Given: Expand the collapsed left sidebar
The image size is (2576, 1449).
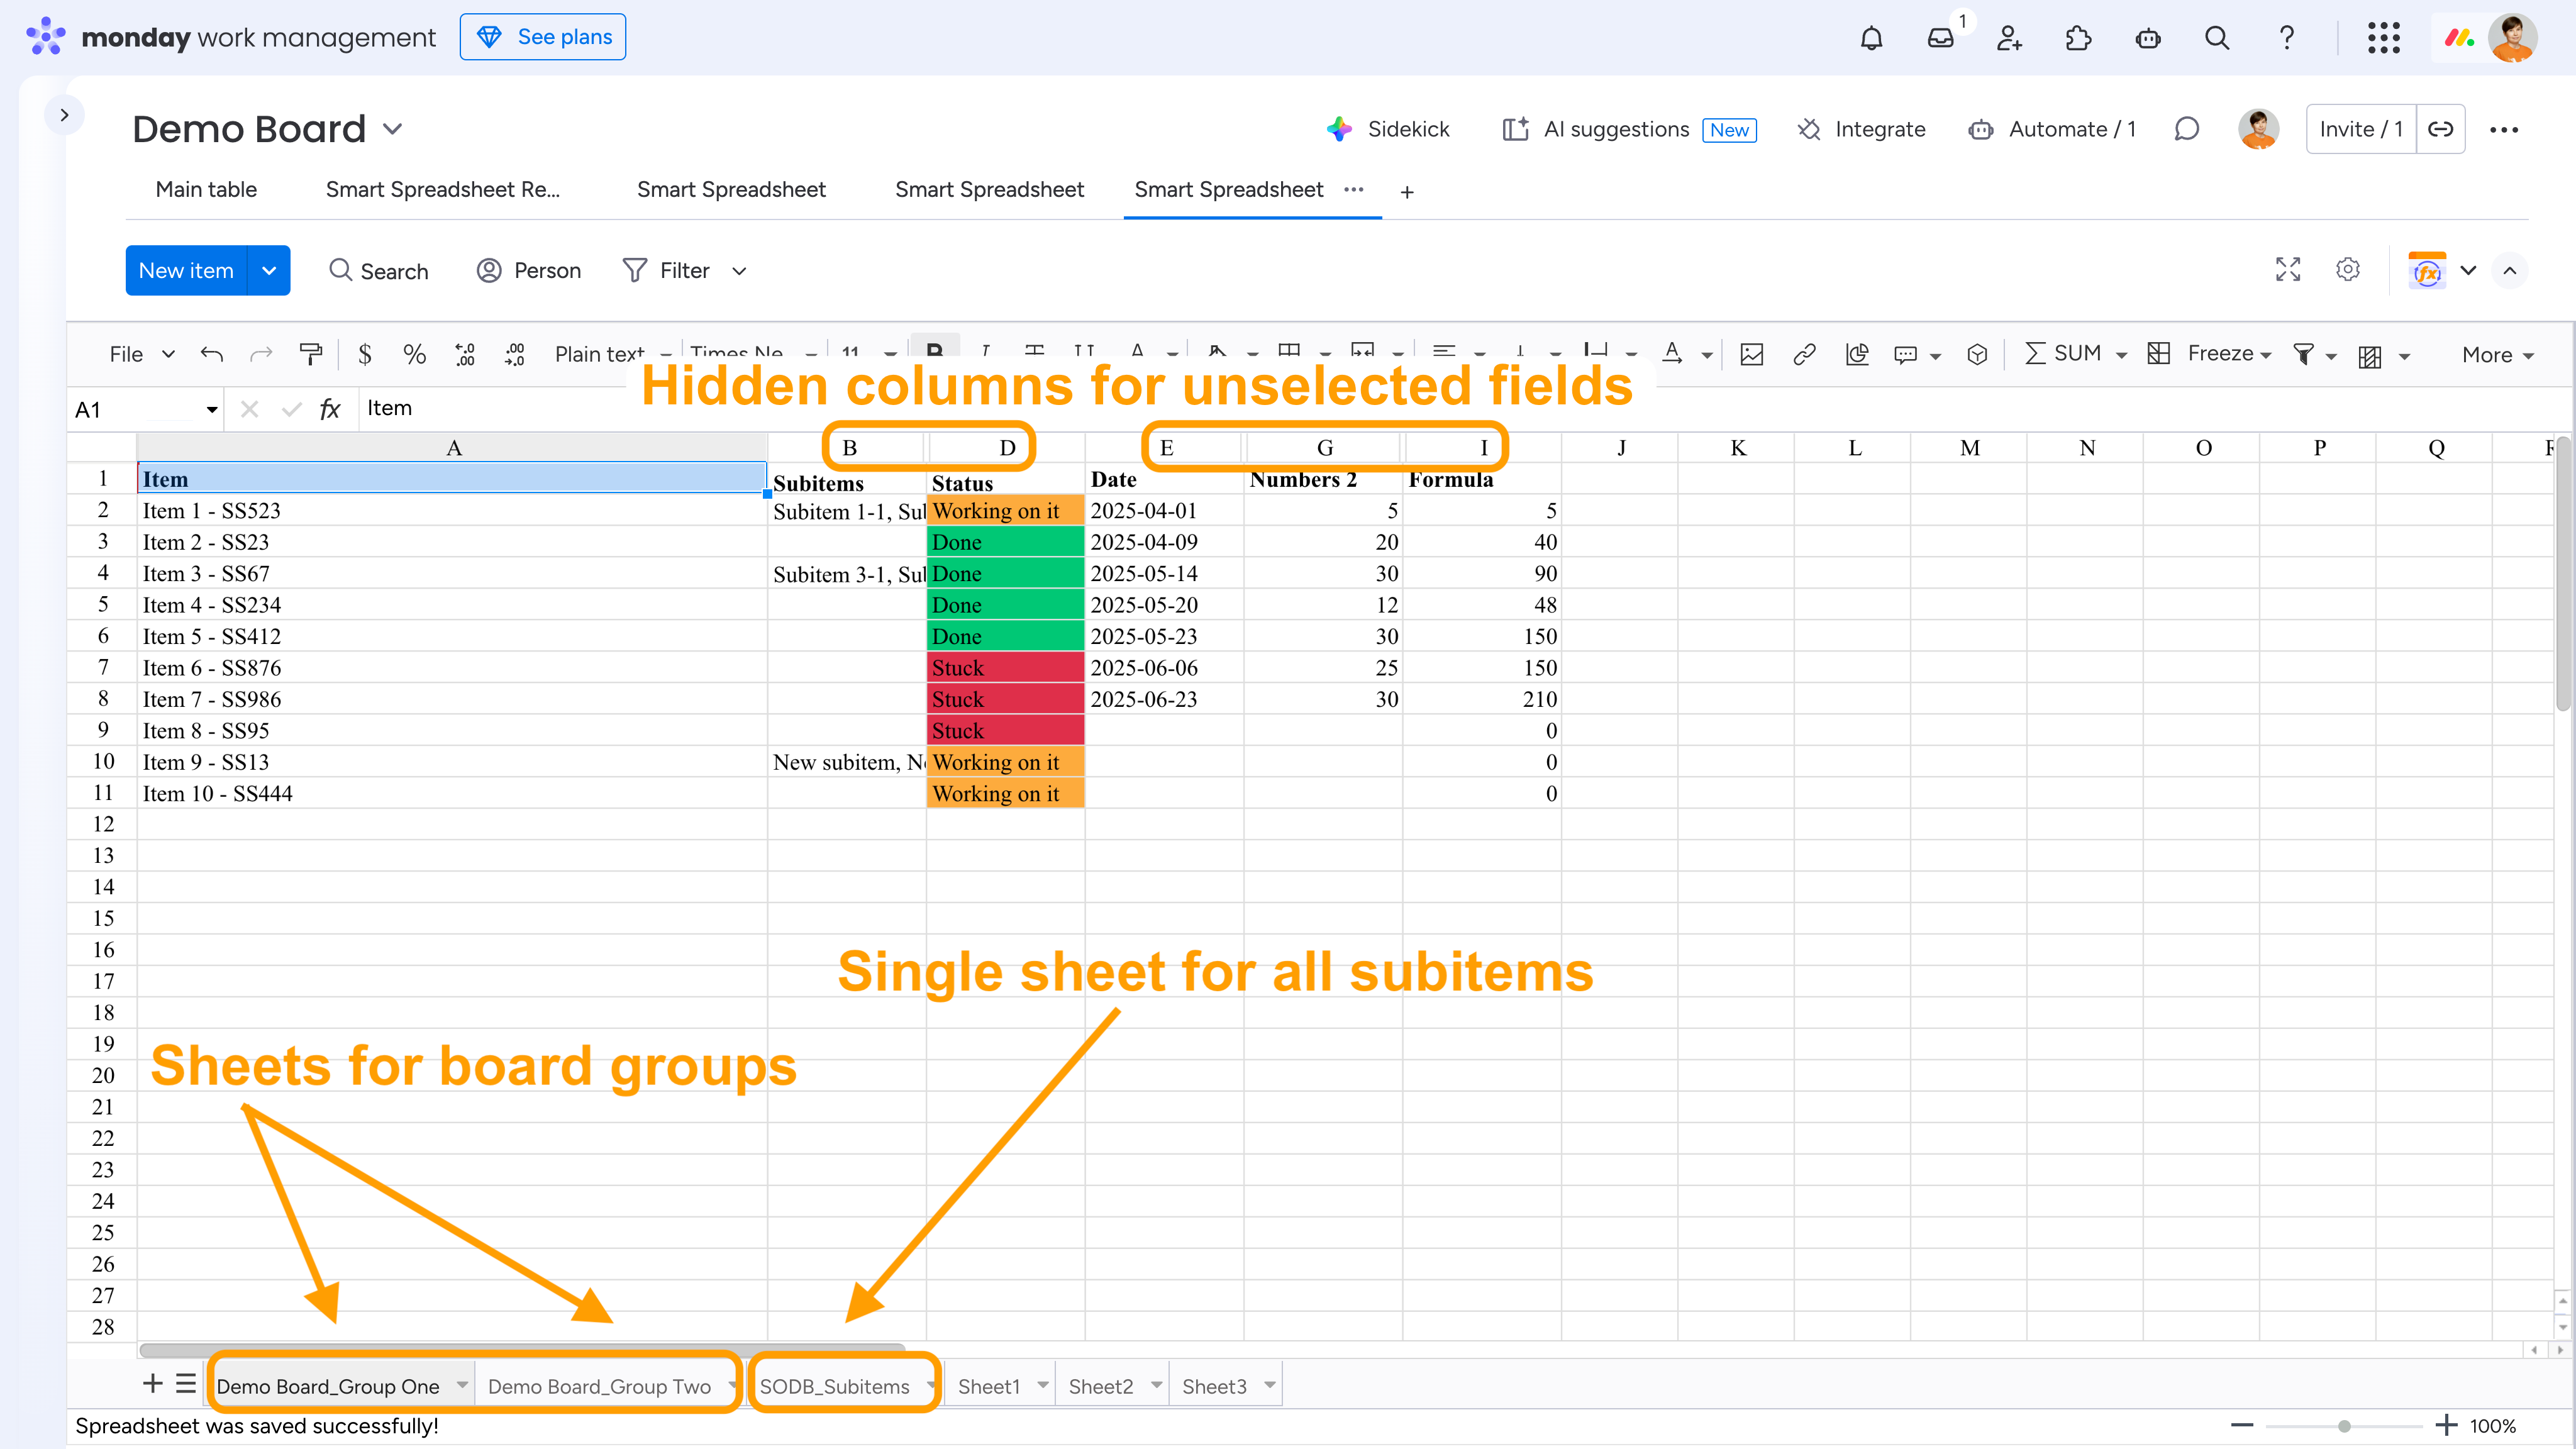Looking at the screenshot, I should click(x=64, y=115).
